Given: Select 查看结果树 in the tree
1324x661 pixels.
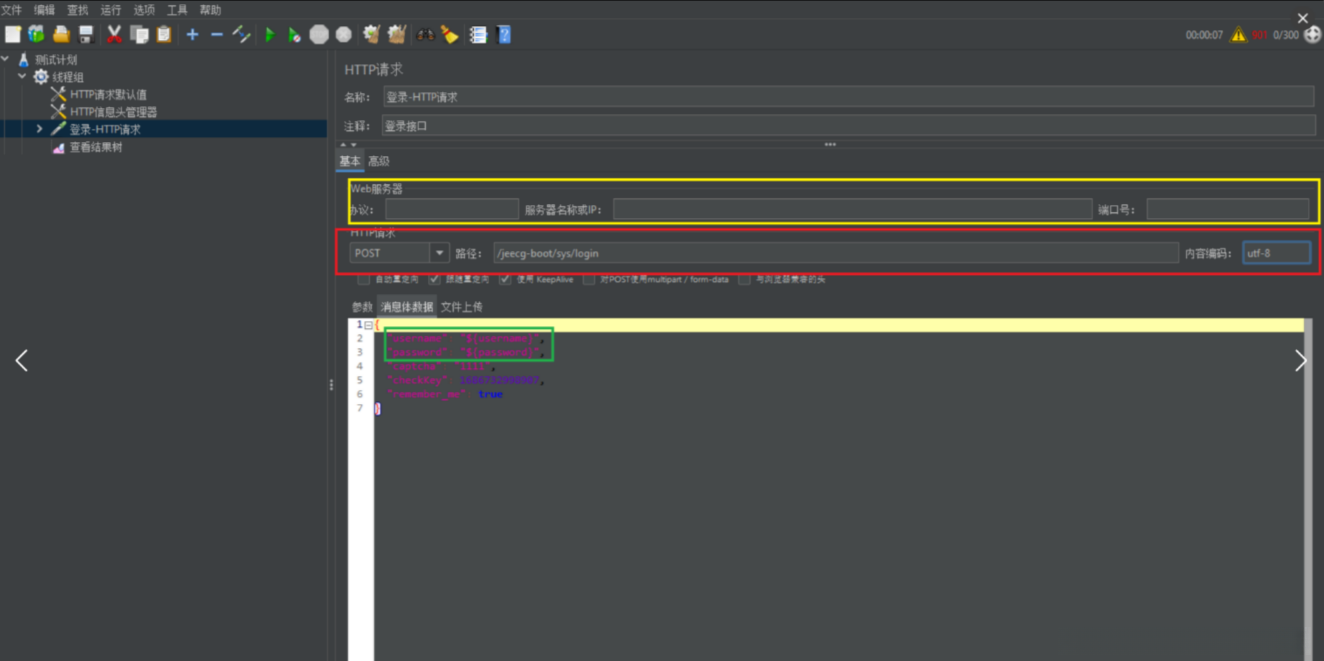Looking at the screenshot, I should point(96,147).
